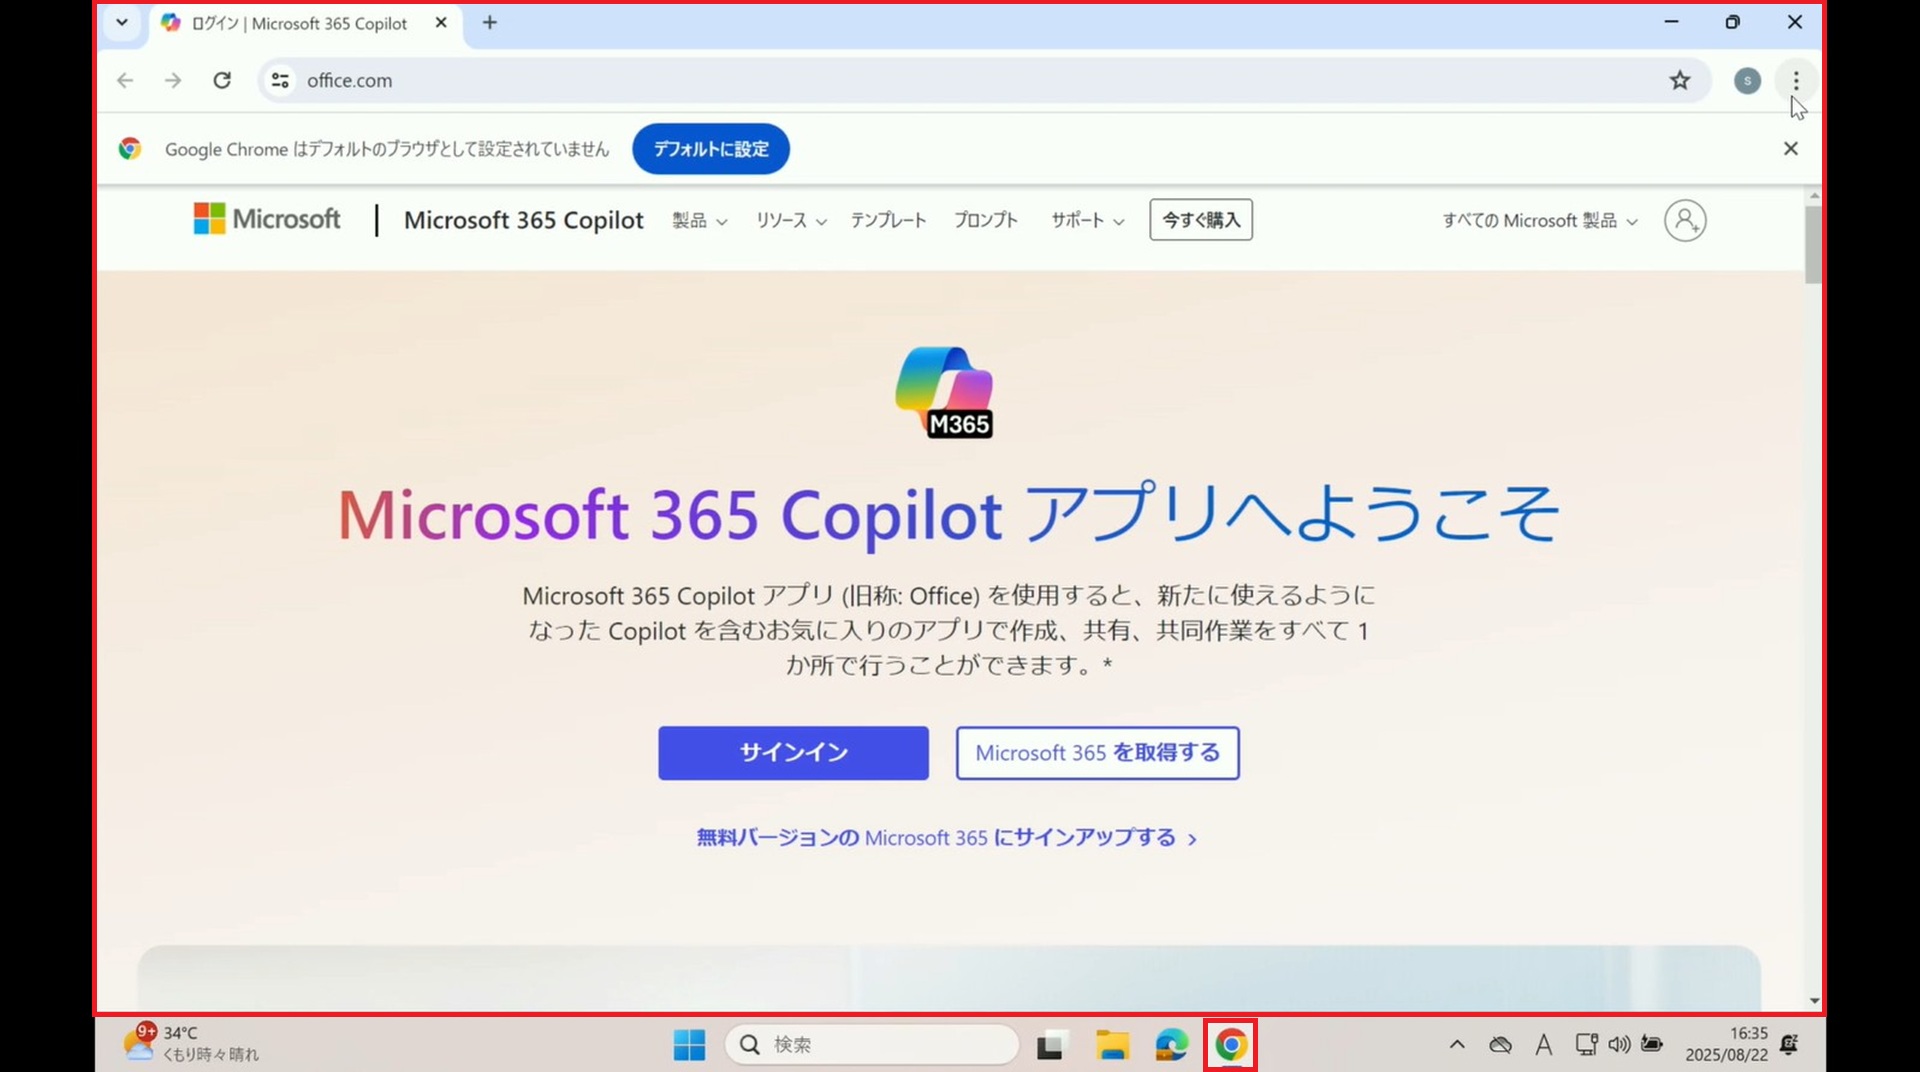This screenshot has height=1072, width=1920.
Task: Open the プロンプト menu item
Action: pyautogui.click(x=985, y=220)
